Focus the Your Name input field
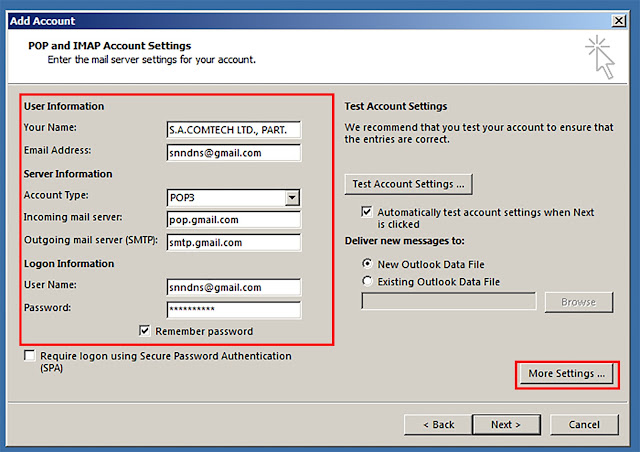Image resolution: width=640 pixels, height=452 pixels. pyautogui.click(x=233, y=130)
